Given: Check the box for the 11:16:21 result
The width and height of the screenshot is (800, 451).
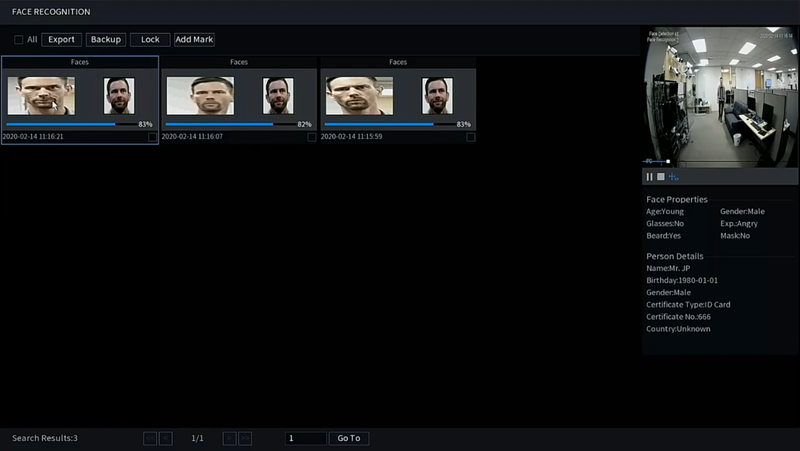Looking at the screenshot, I should (152, 137).
